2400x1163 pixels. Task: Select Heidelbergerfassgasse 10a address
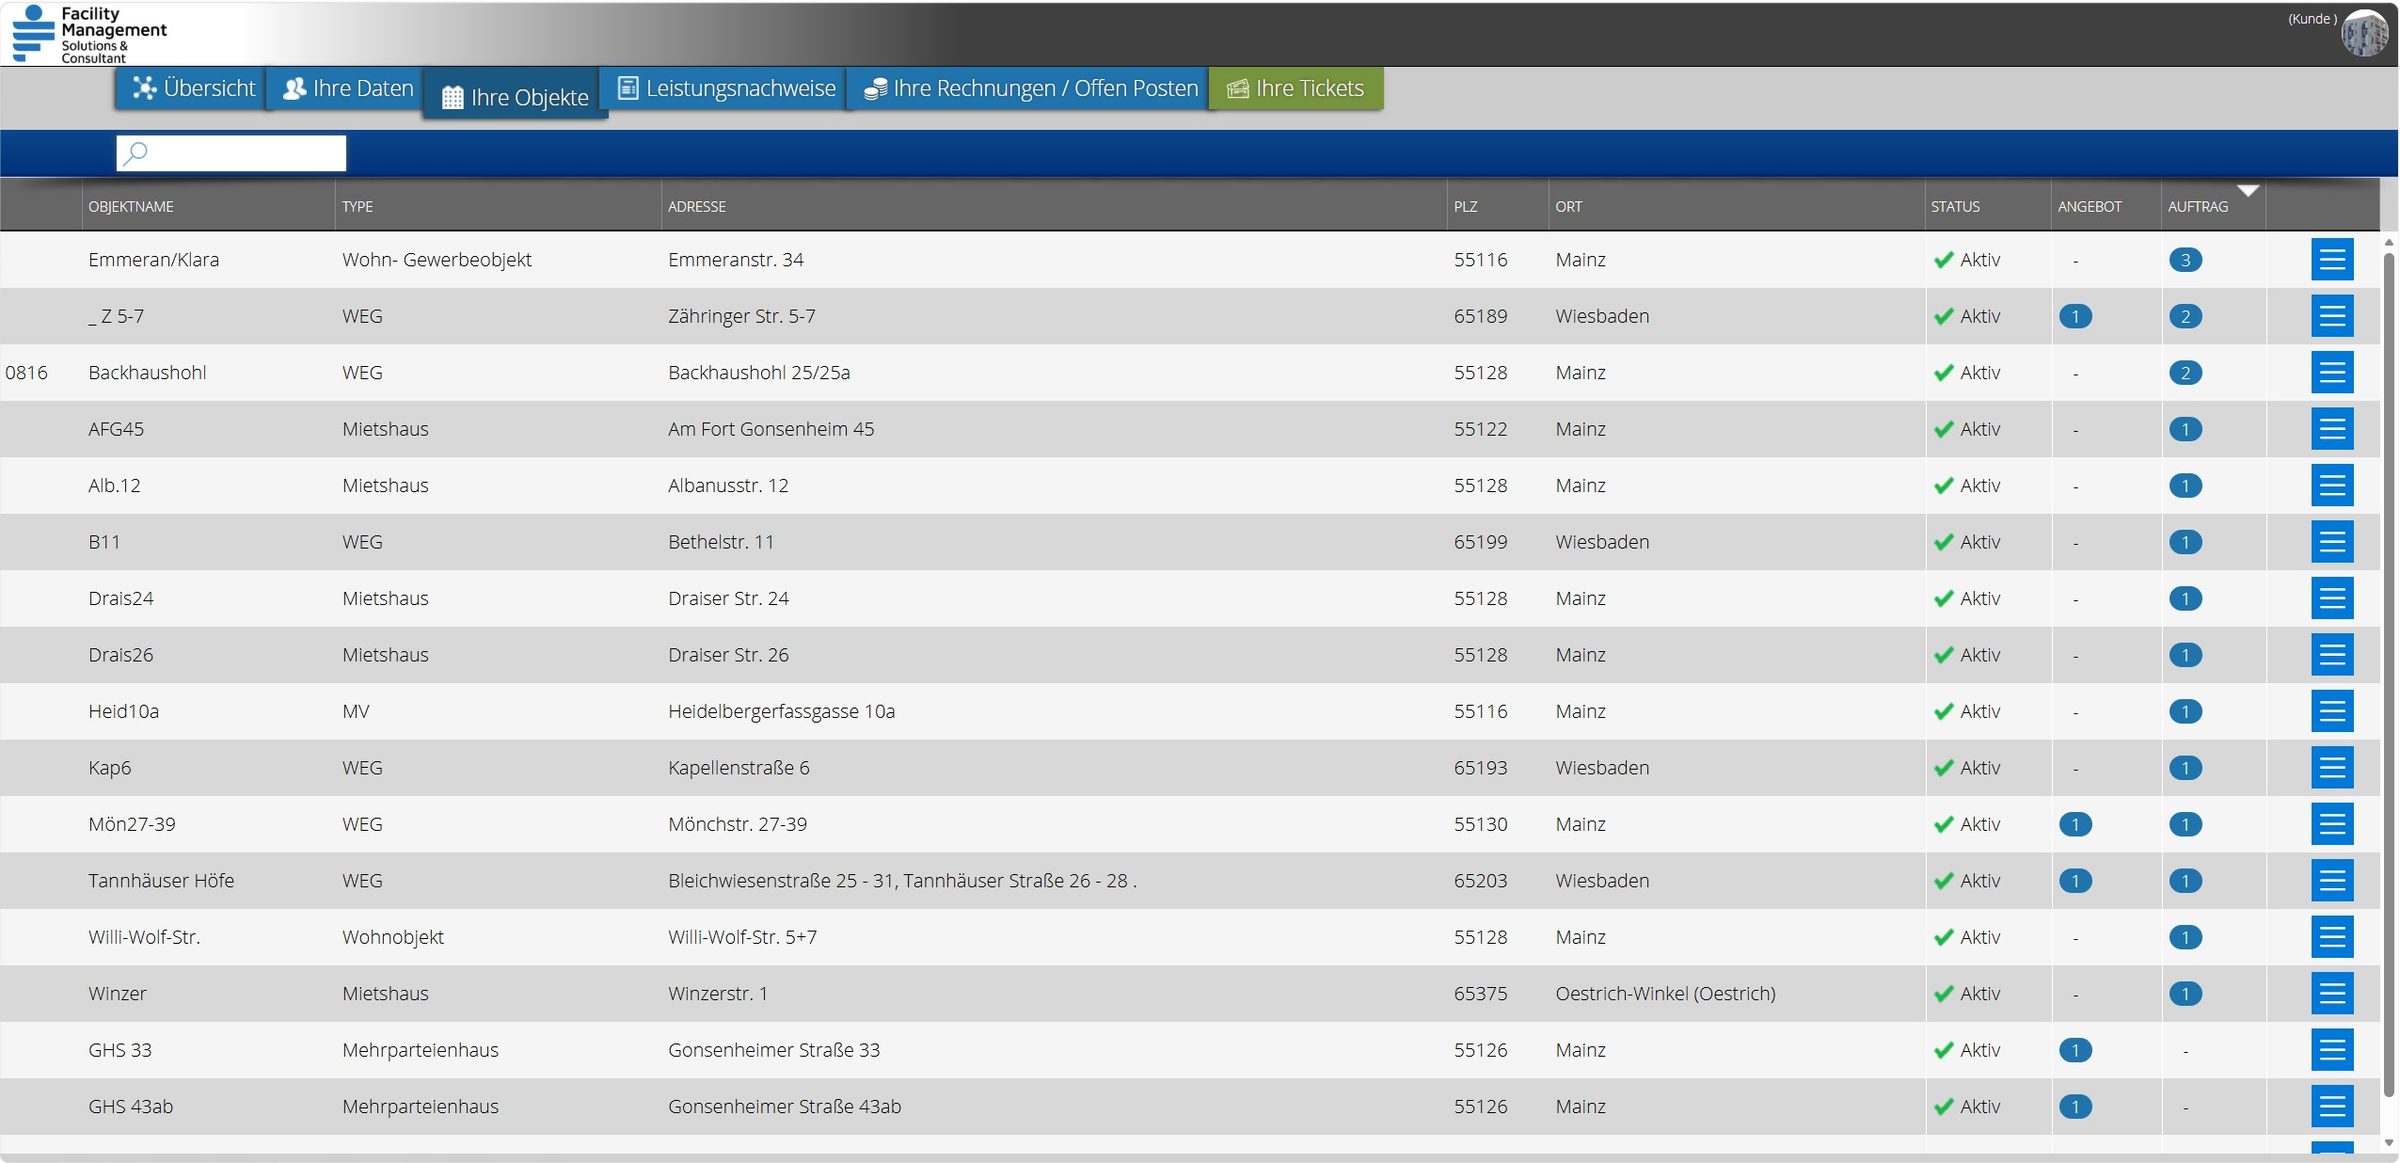tap(781, 712)
